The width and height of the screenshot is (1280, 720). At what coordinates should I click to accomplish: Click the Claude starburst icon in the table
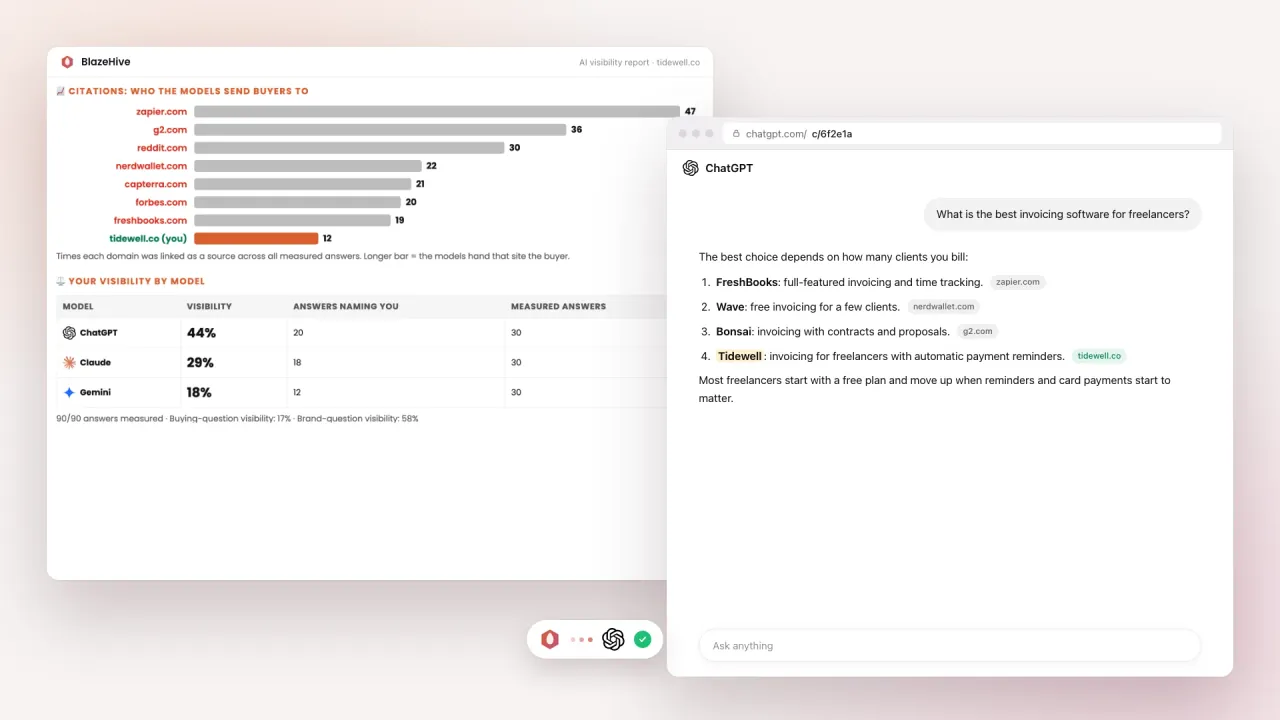coord(69,362)
